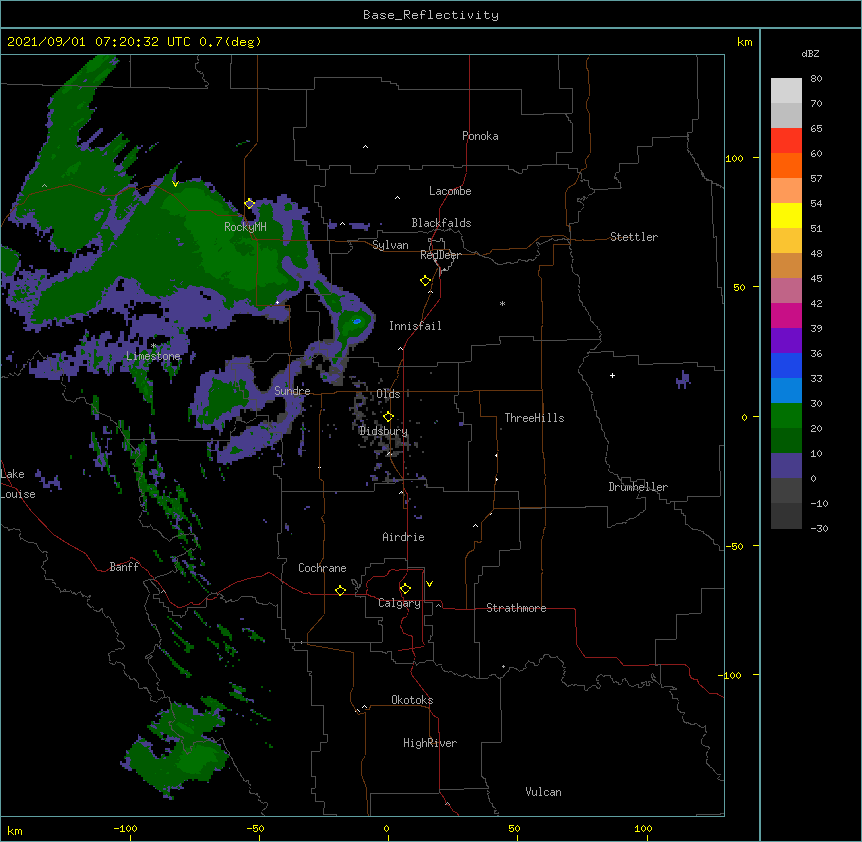
Task: Click the yellow diamond marker above Calgary label
Action: click(405, 589)
